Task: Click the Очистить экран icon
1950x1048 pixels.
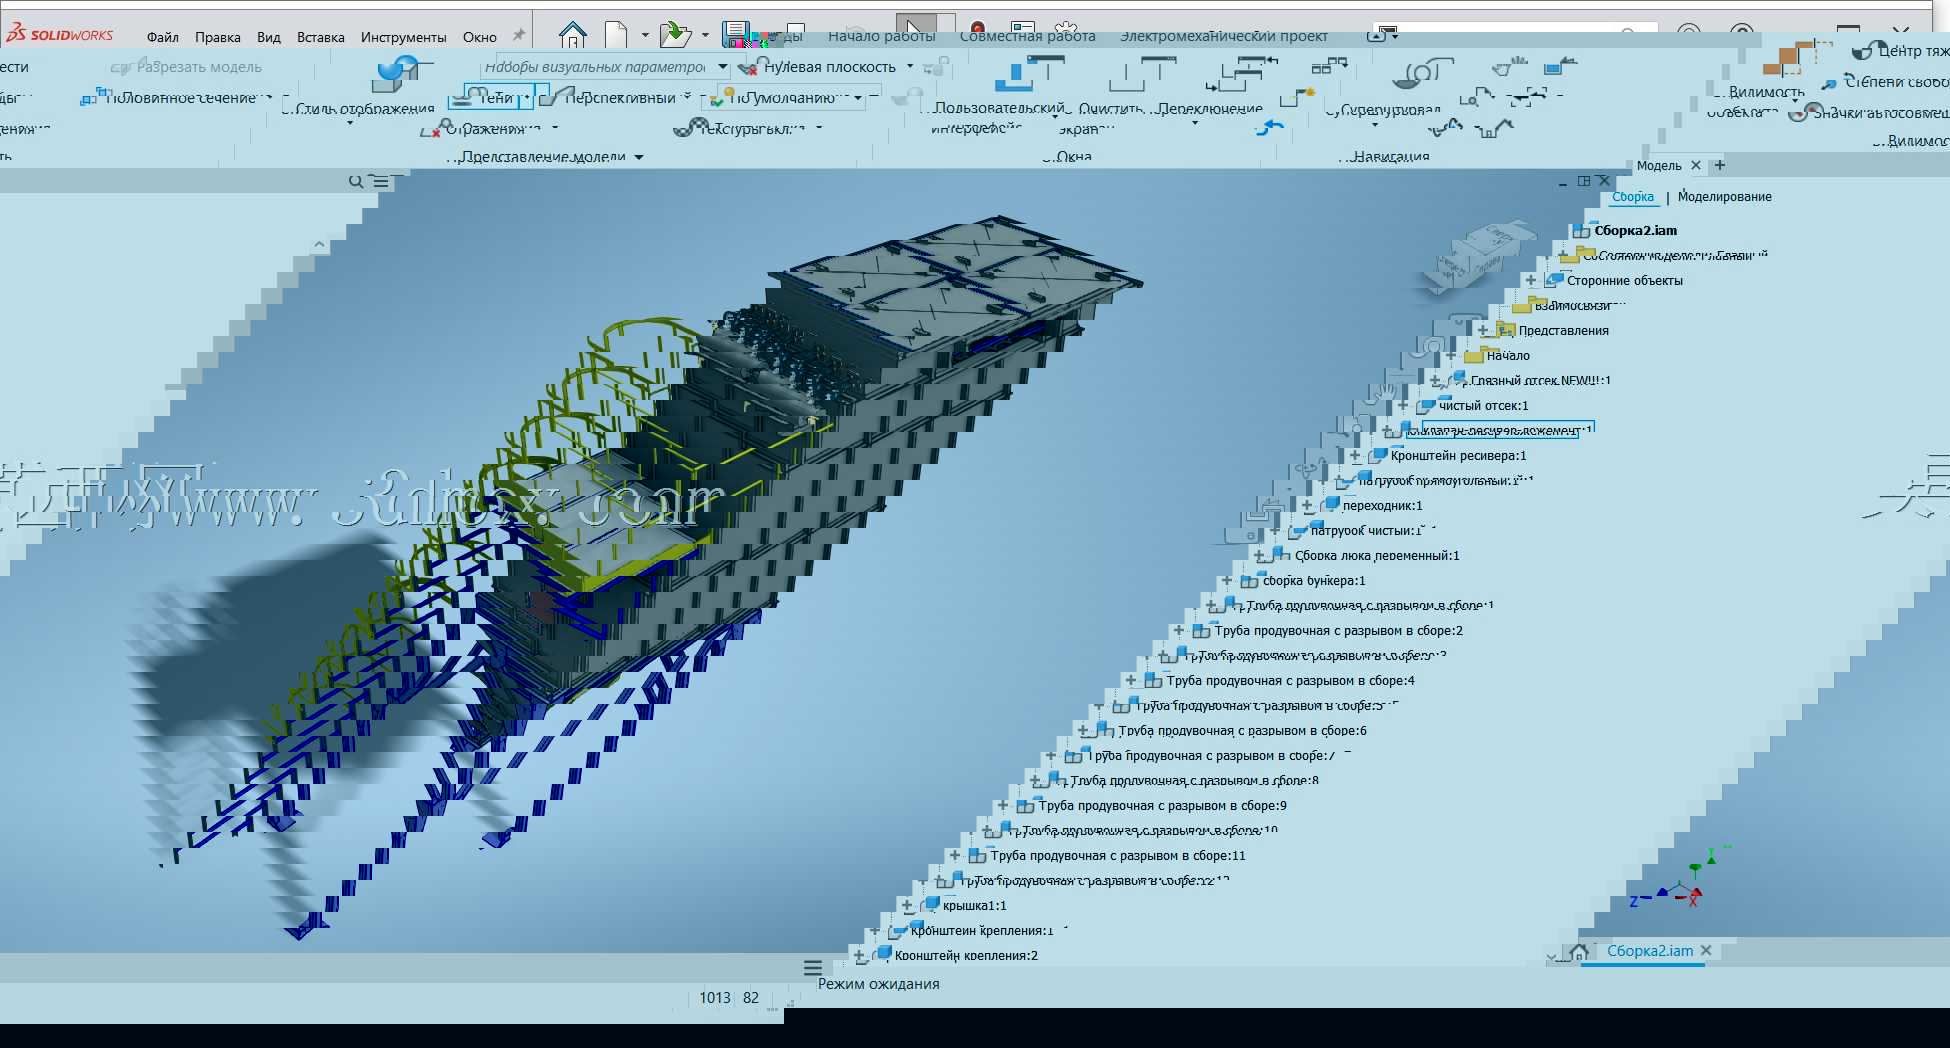Action: tap(1142, 72)
